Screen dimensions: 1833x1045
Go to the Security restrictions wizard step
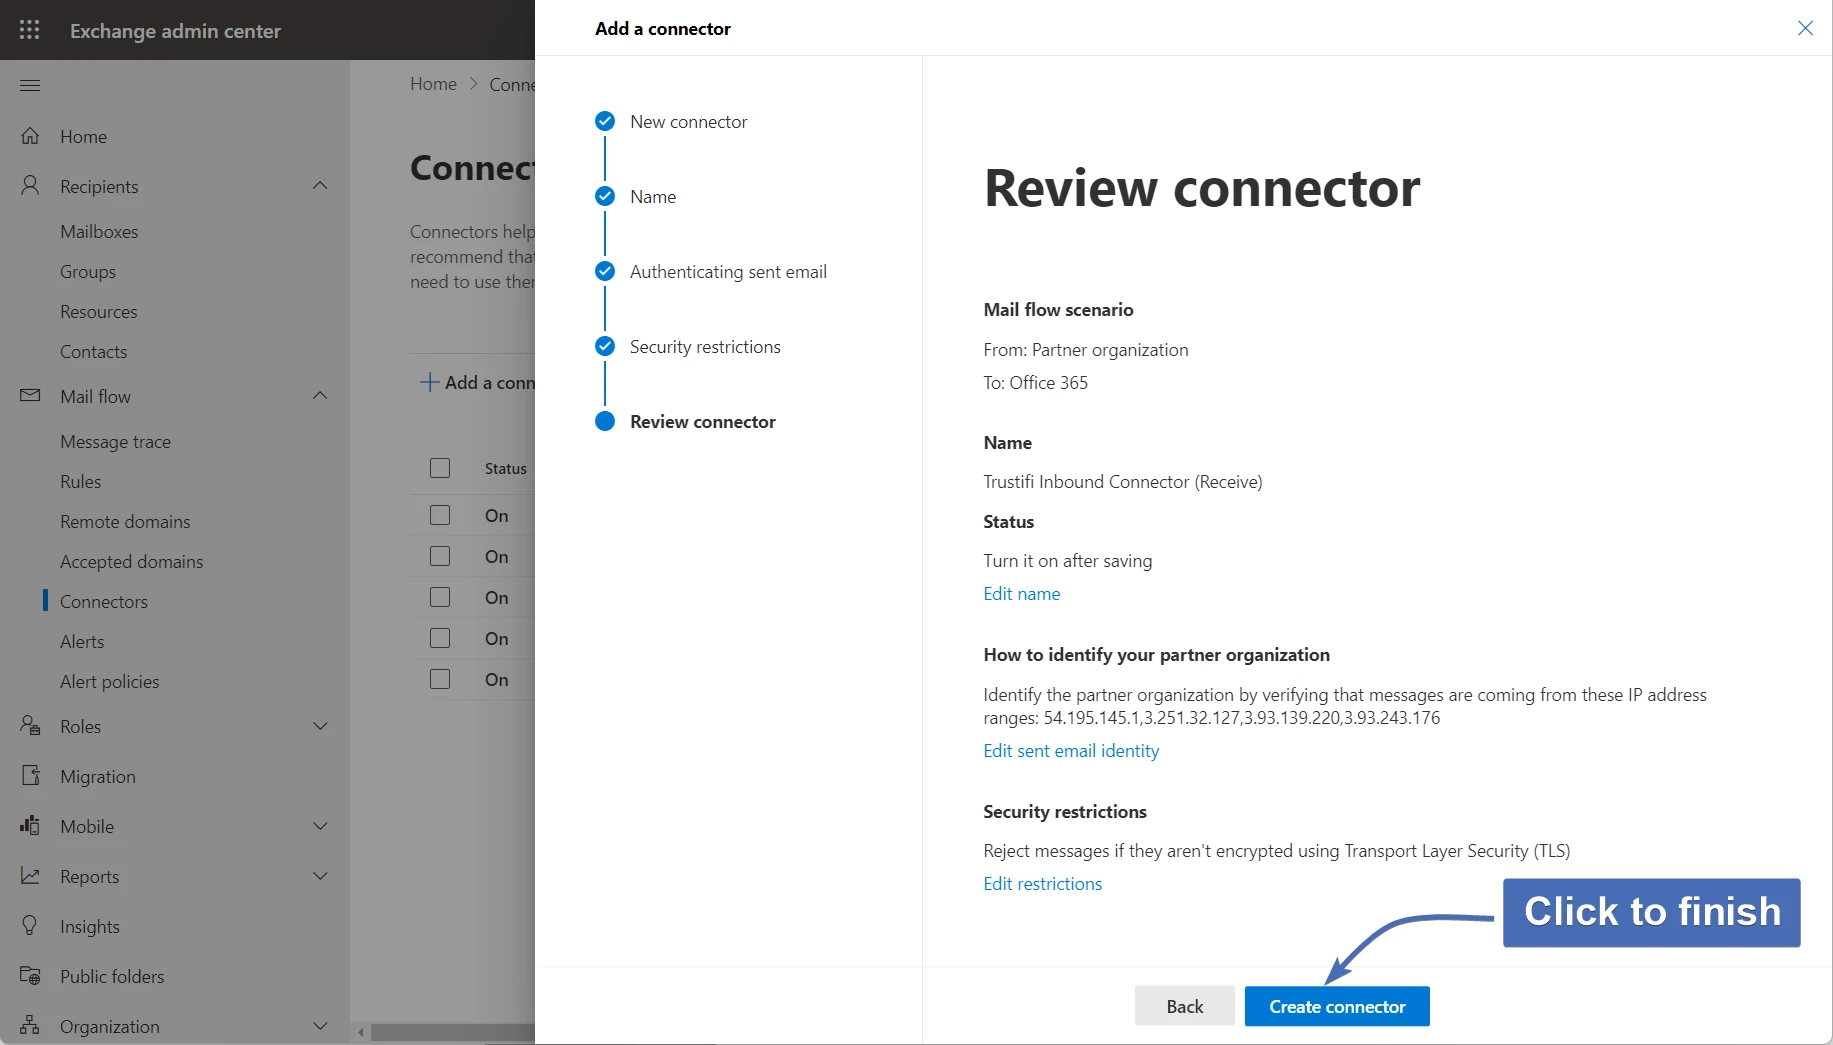pos(704,347)
